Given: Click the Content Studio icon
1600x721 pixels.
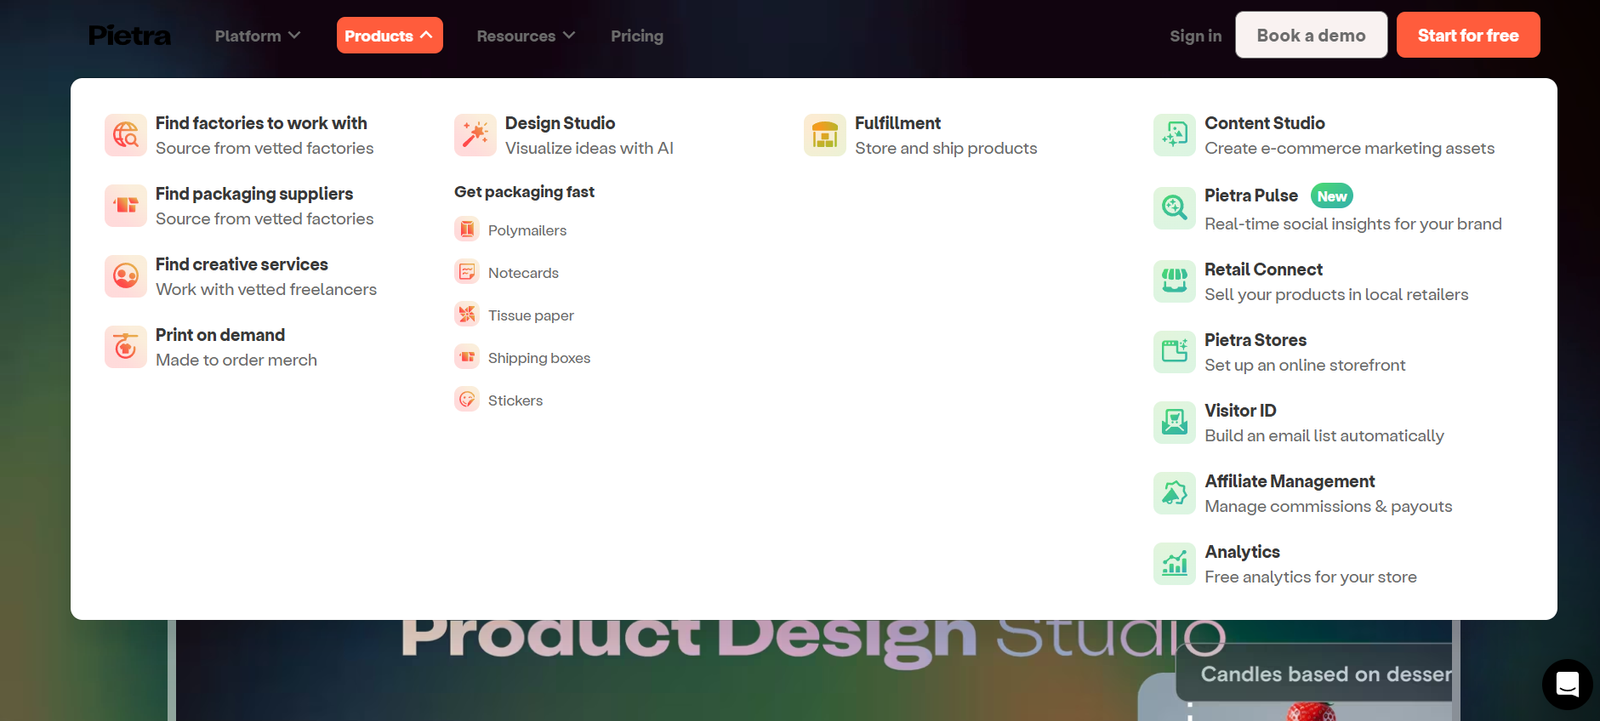Looking at the screenshot, I should click(1174, 135).
